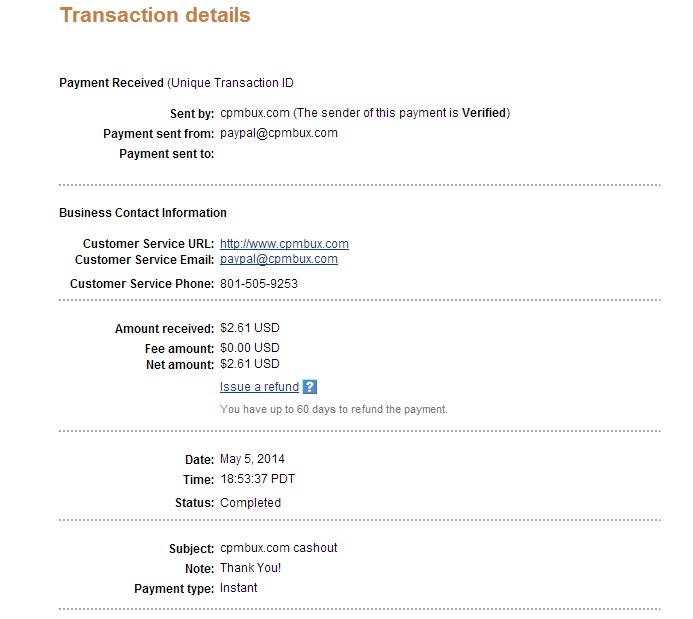Click the Fee amount value $0.00 USD
Image resolution: width=693 pixels, height=619 pixels.
point(250,348)
